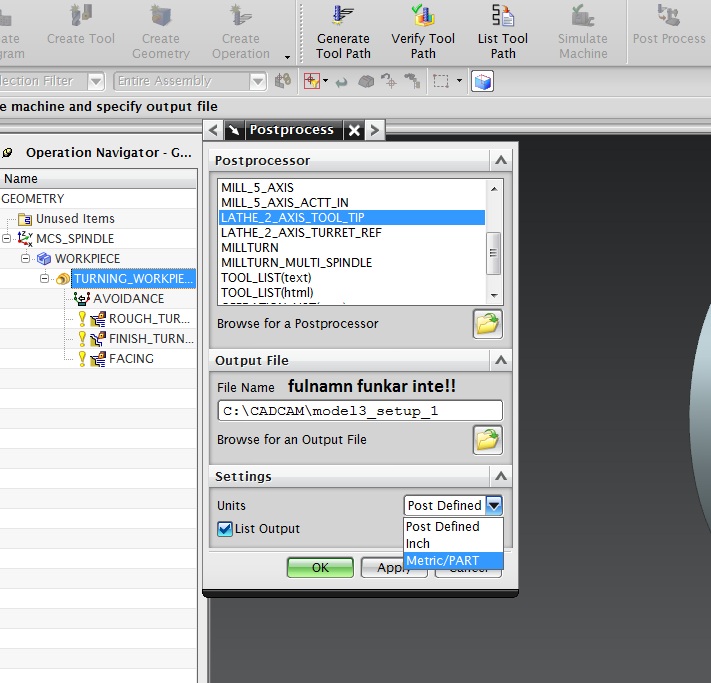Viewport: 711px width, 683px height.
Task: Open the Create Operation toolbar options arrow
Action: (x=287, y=57)
